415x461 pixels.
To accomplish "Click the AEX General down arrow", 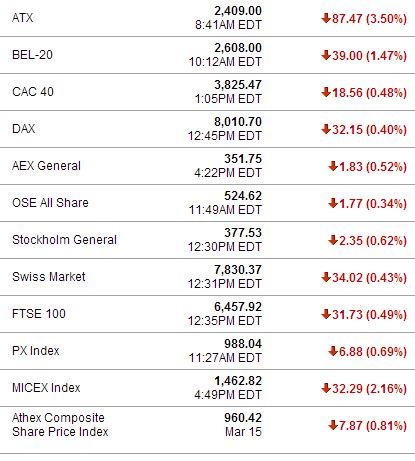I will click(x=333, y=166).
